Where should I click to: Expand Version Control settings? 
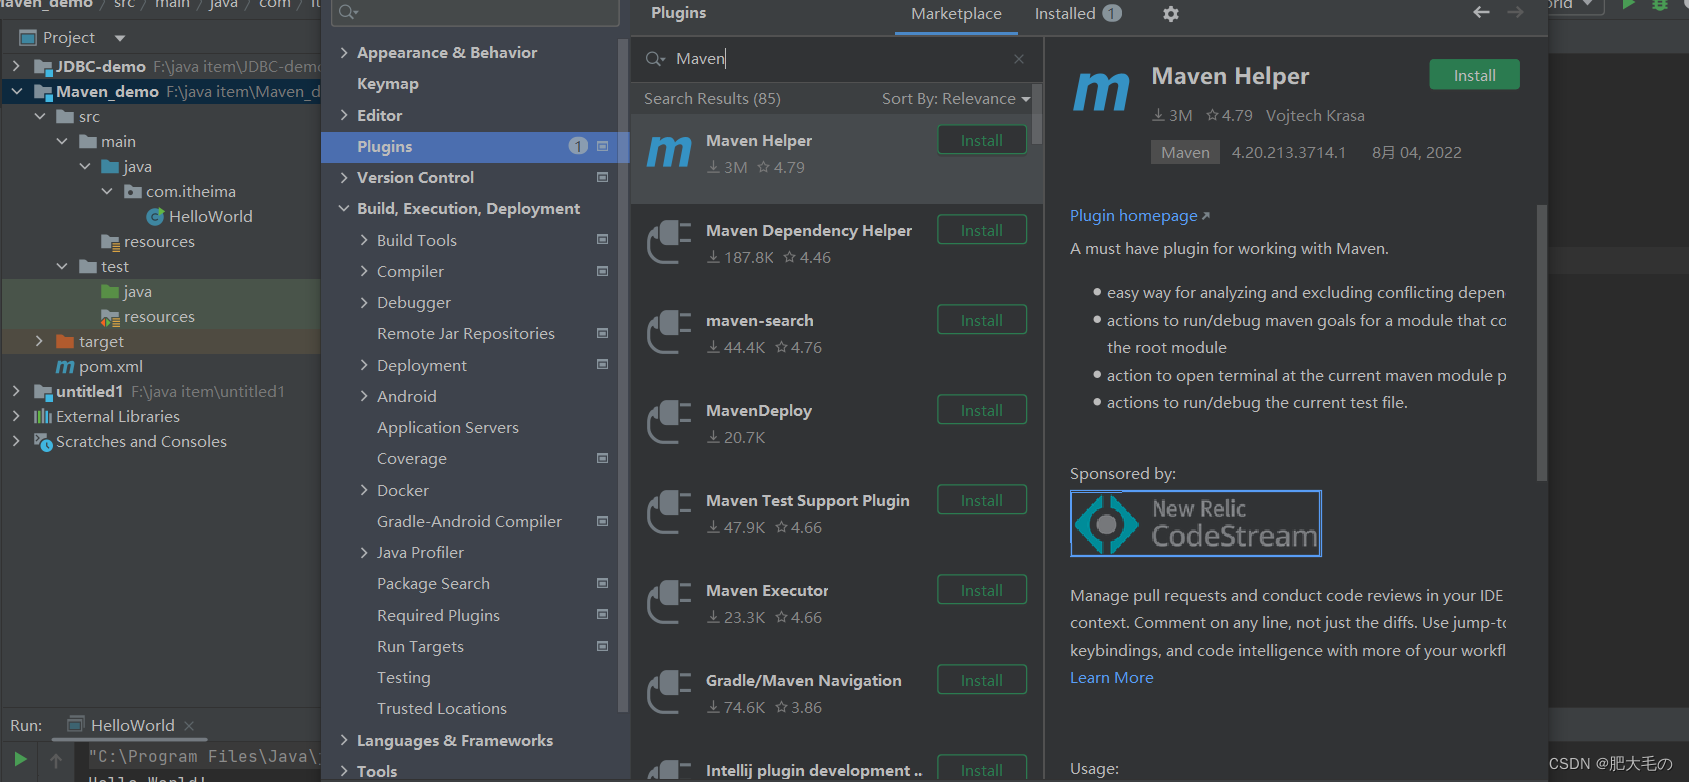tap(344, 177)
